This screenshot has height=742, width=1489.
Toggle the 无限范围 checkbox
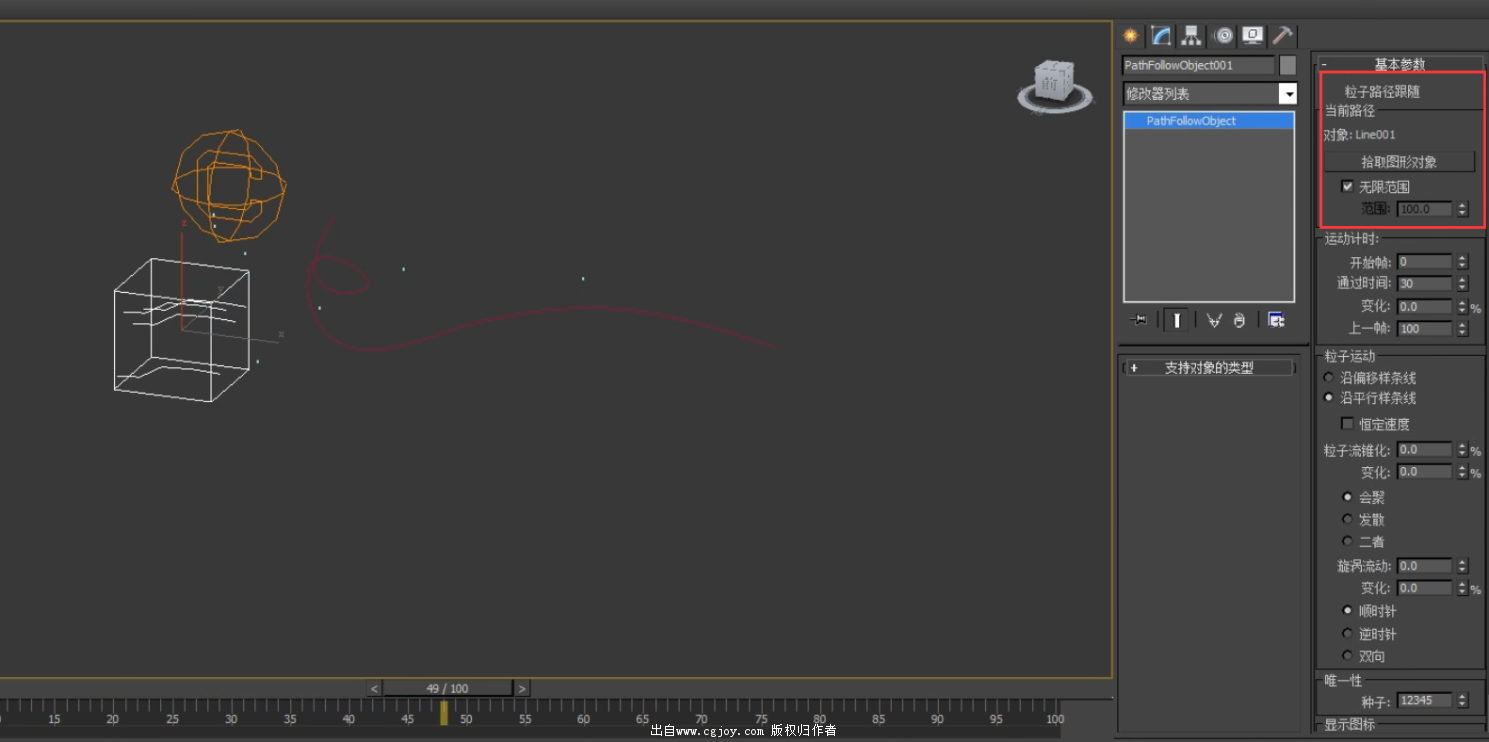1348,186
